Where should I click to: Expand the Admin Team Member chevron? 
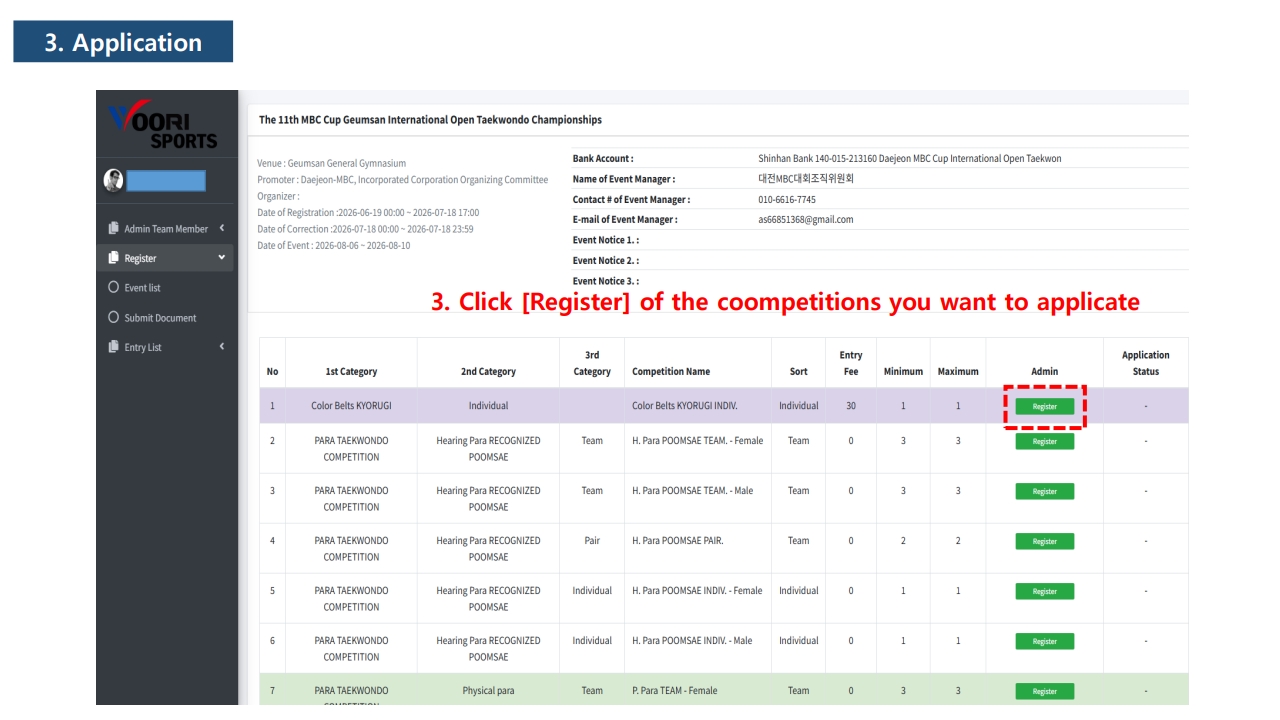[221, 228]
